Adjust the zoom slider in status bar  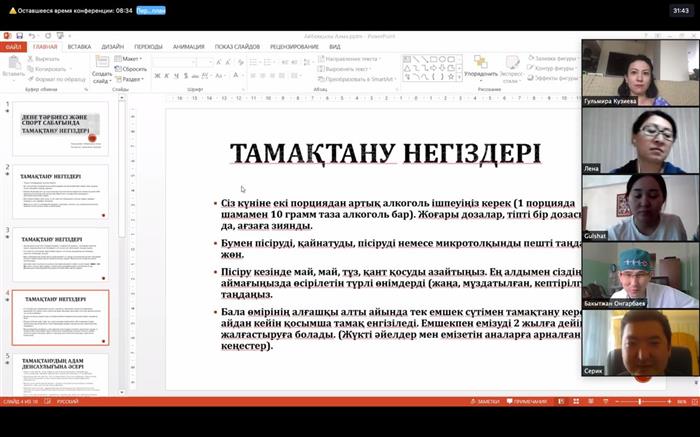click(640, 401)
